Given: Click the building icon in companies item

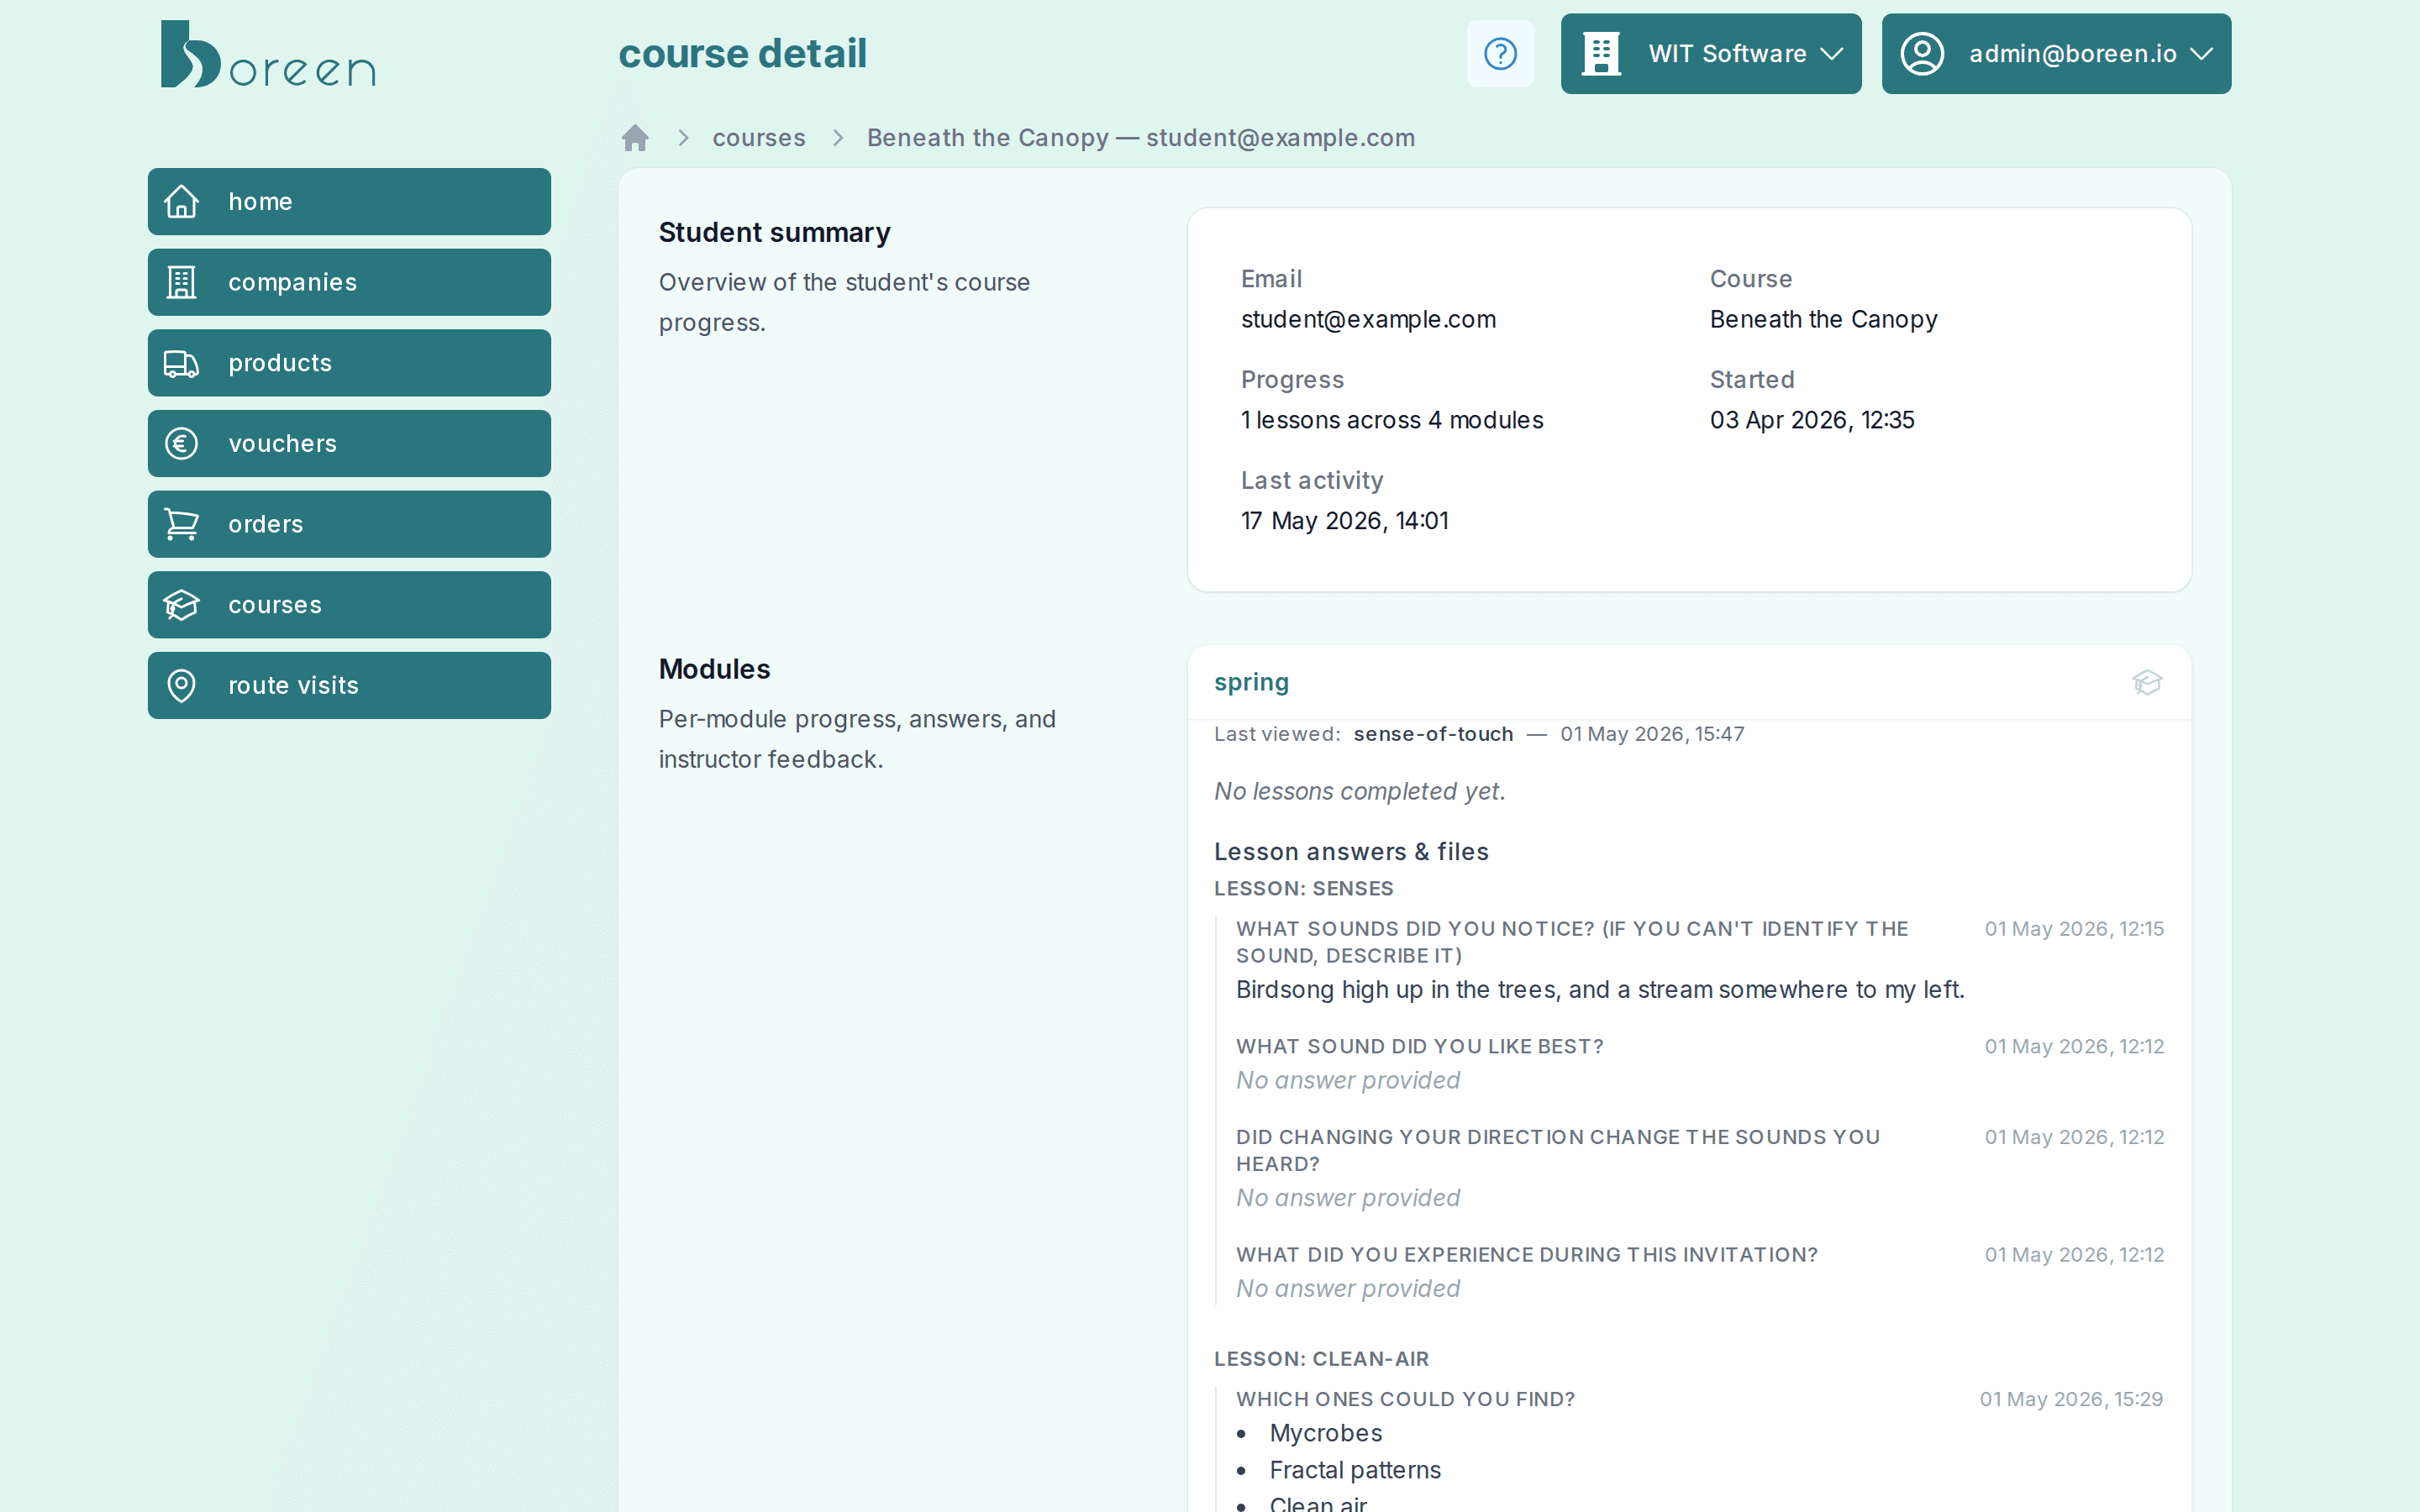Looking at the screenshot, I should 181,282.
